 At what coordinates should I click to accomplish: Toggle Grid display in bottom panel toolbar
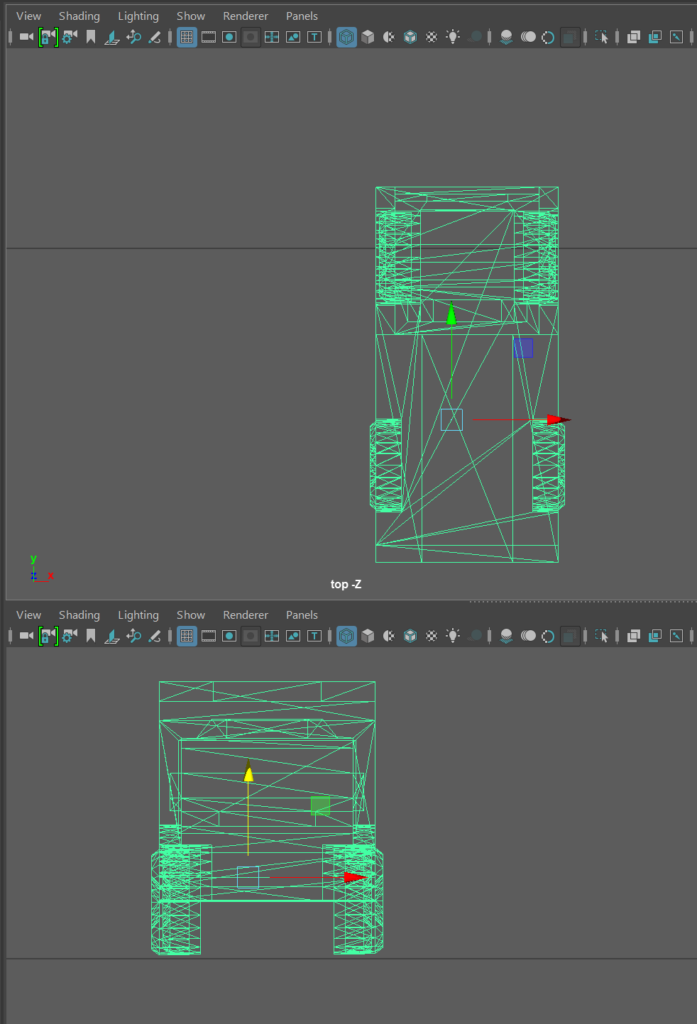[186, 636]
